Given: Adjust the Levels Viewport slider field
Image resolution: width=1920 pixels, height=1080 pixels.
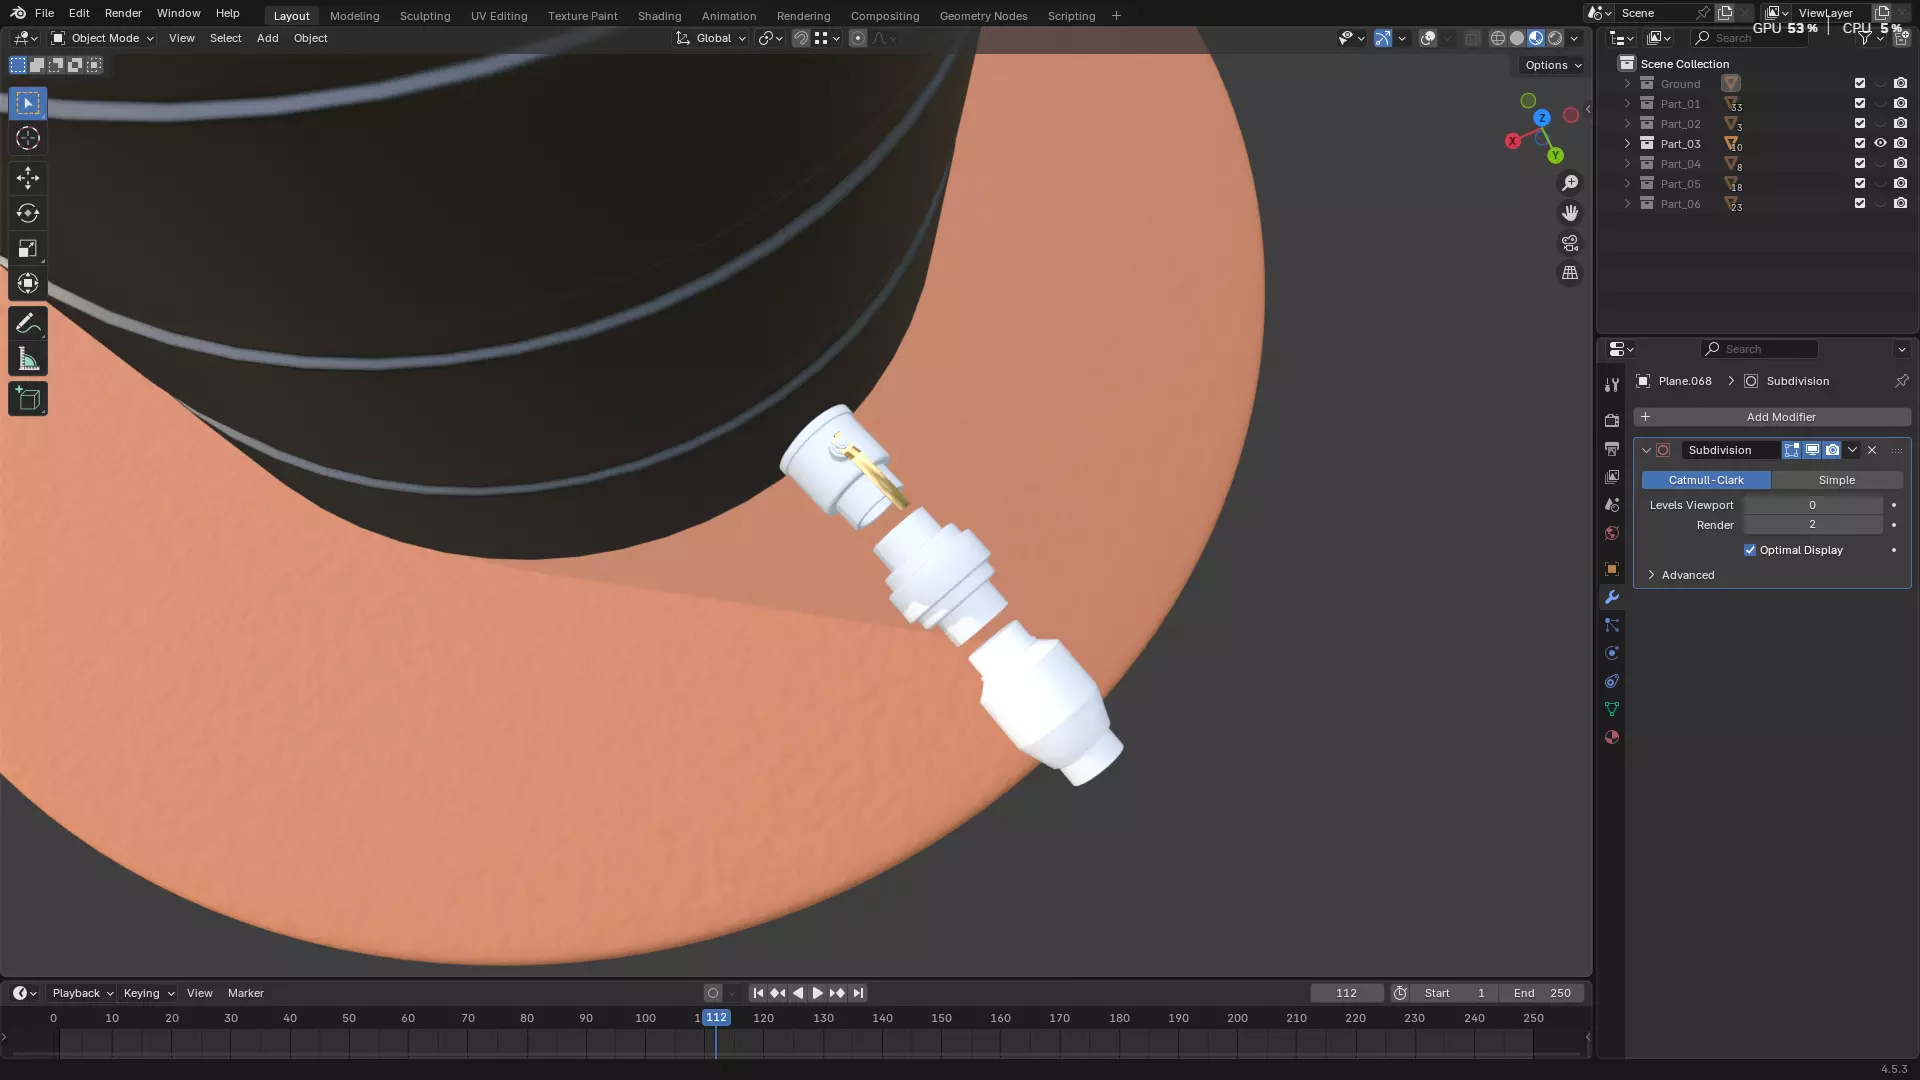Looking at the screenshot, I should 1812,505.
